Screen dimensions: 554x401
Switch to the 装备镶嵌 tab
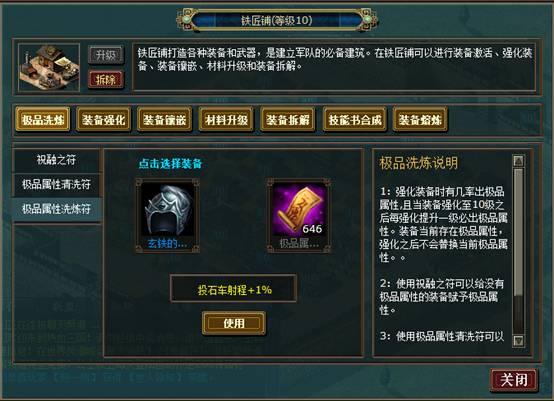pos(165,120)
